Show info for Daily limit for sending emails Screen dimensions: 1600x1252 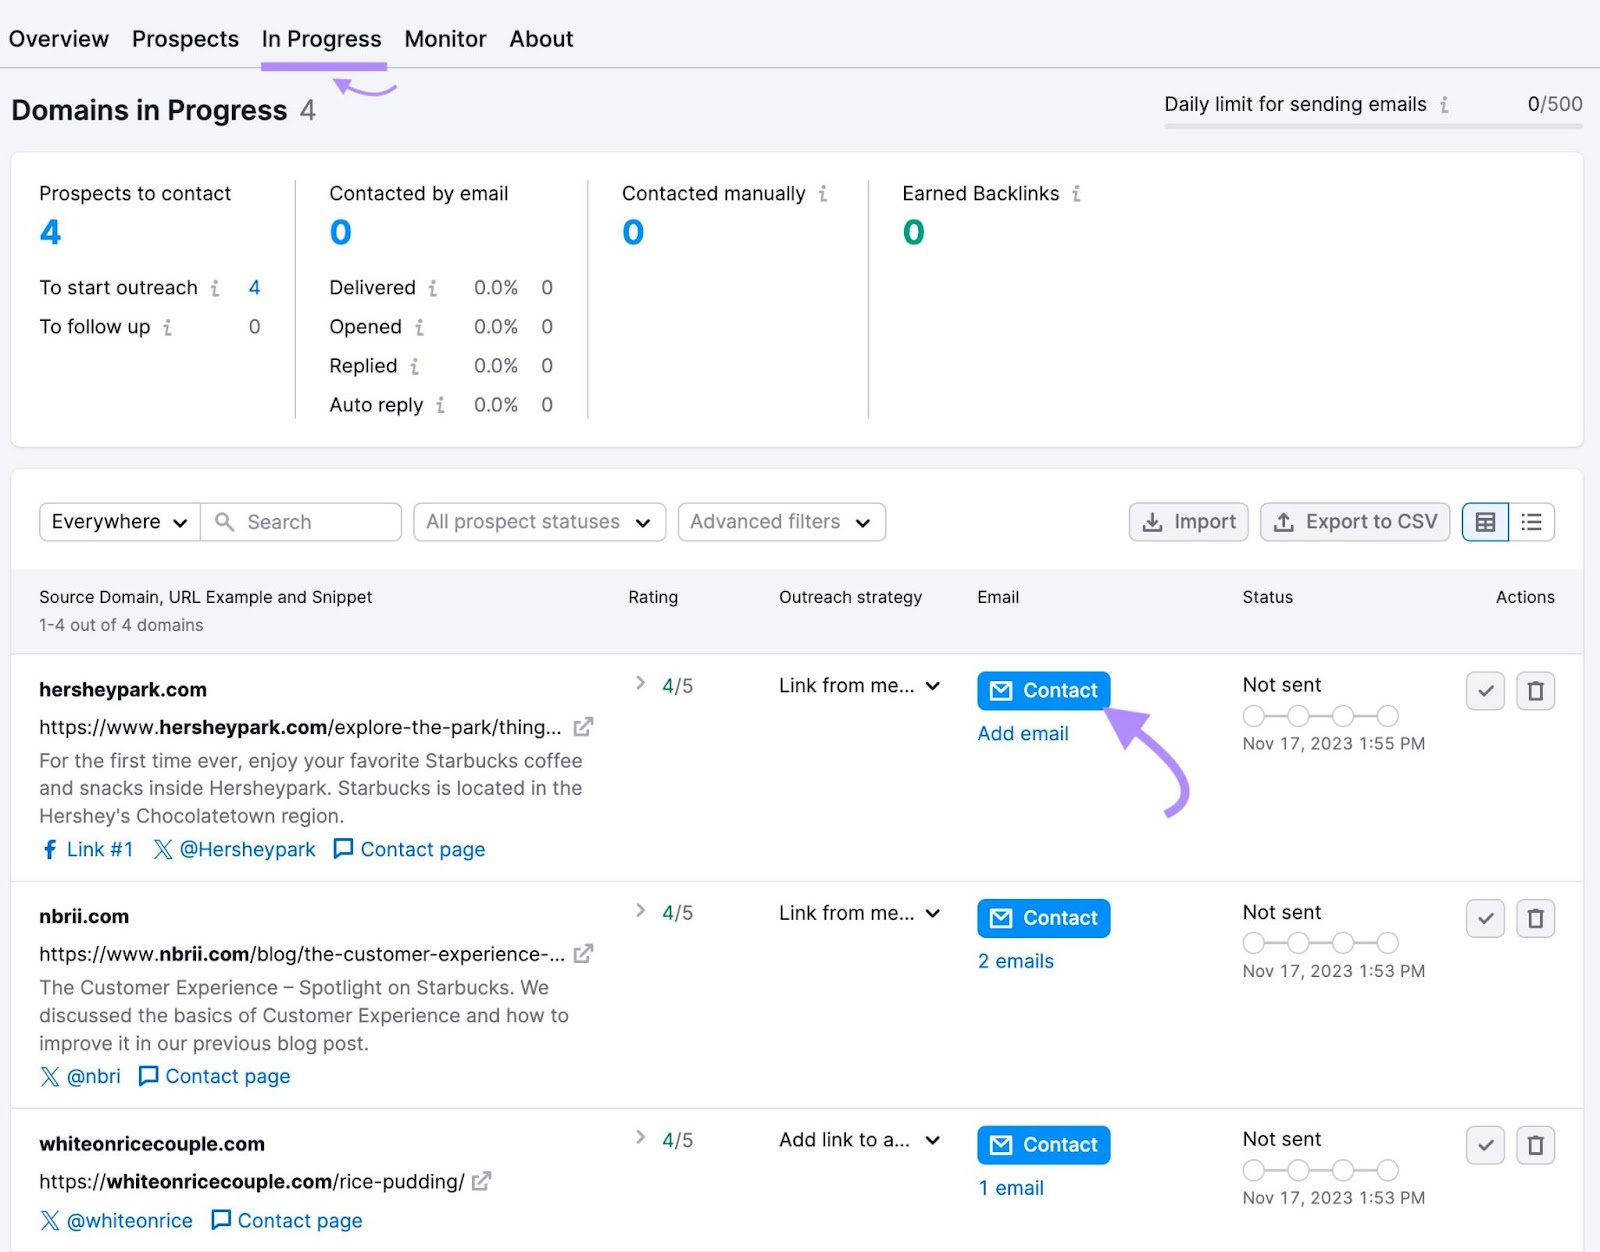(x=1444, y=105)
